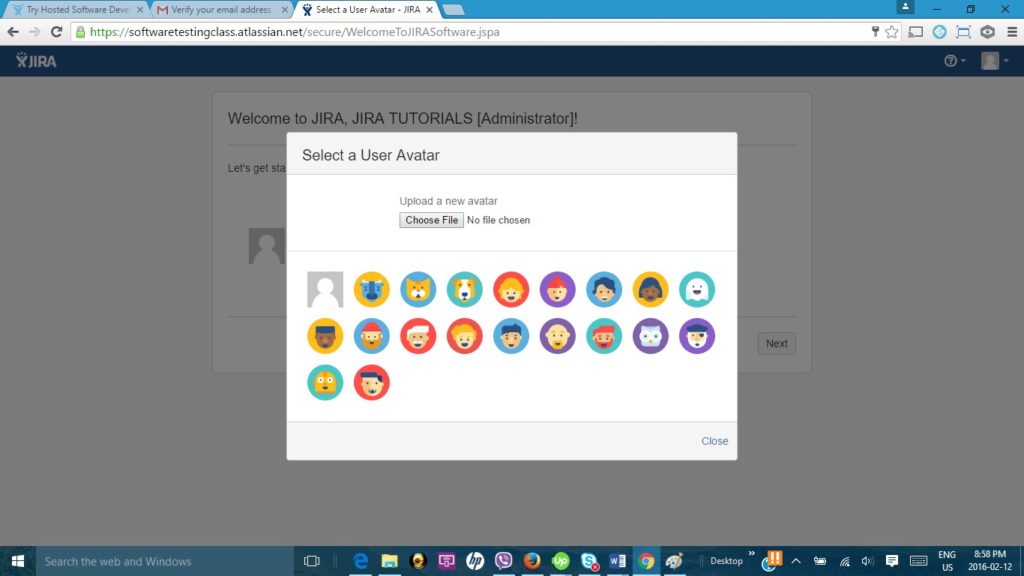This screenshot has height=576, width=1024.
Task: Click the Choose File button
Action: point(432,220)
